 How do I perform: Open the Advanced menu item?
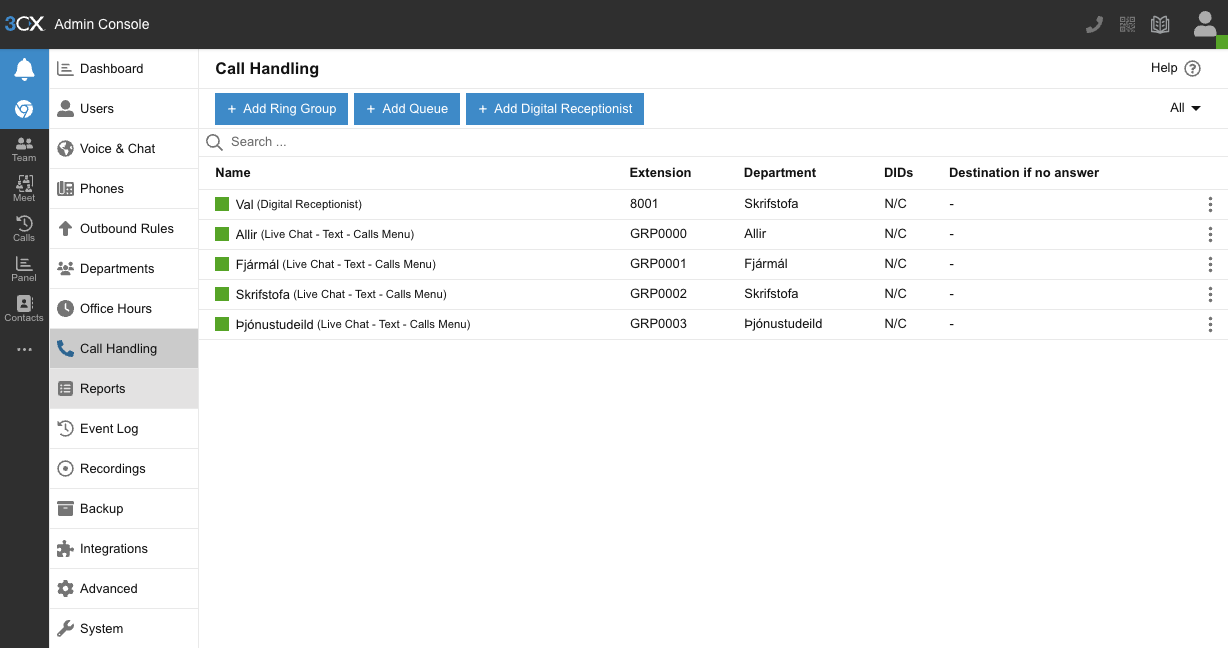coord(124,589)
